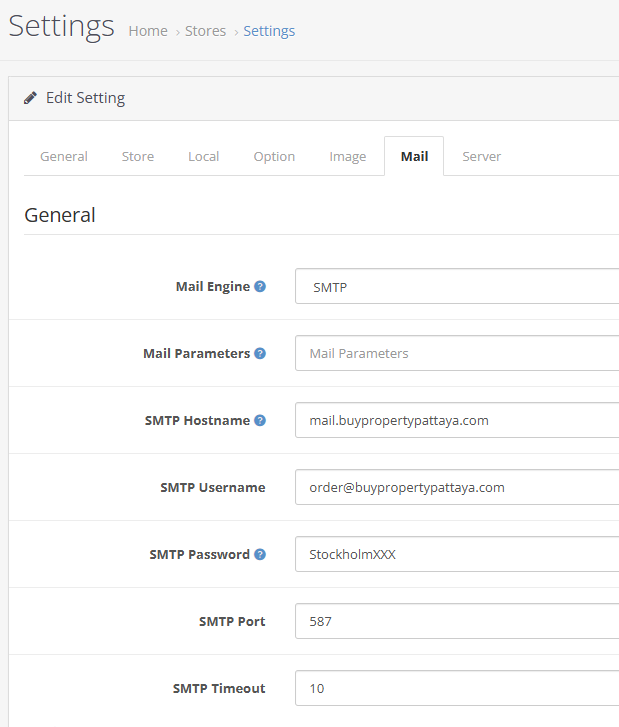Screen dimensions: 619x727
Task: Focus the SMTP Username field
Action: [457, 487]
